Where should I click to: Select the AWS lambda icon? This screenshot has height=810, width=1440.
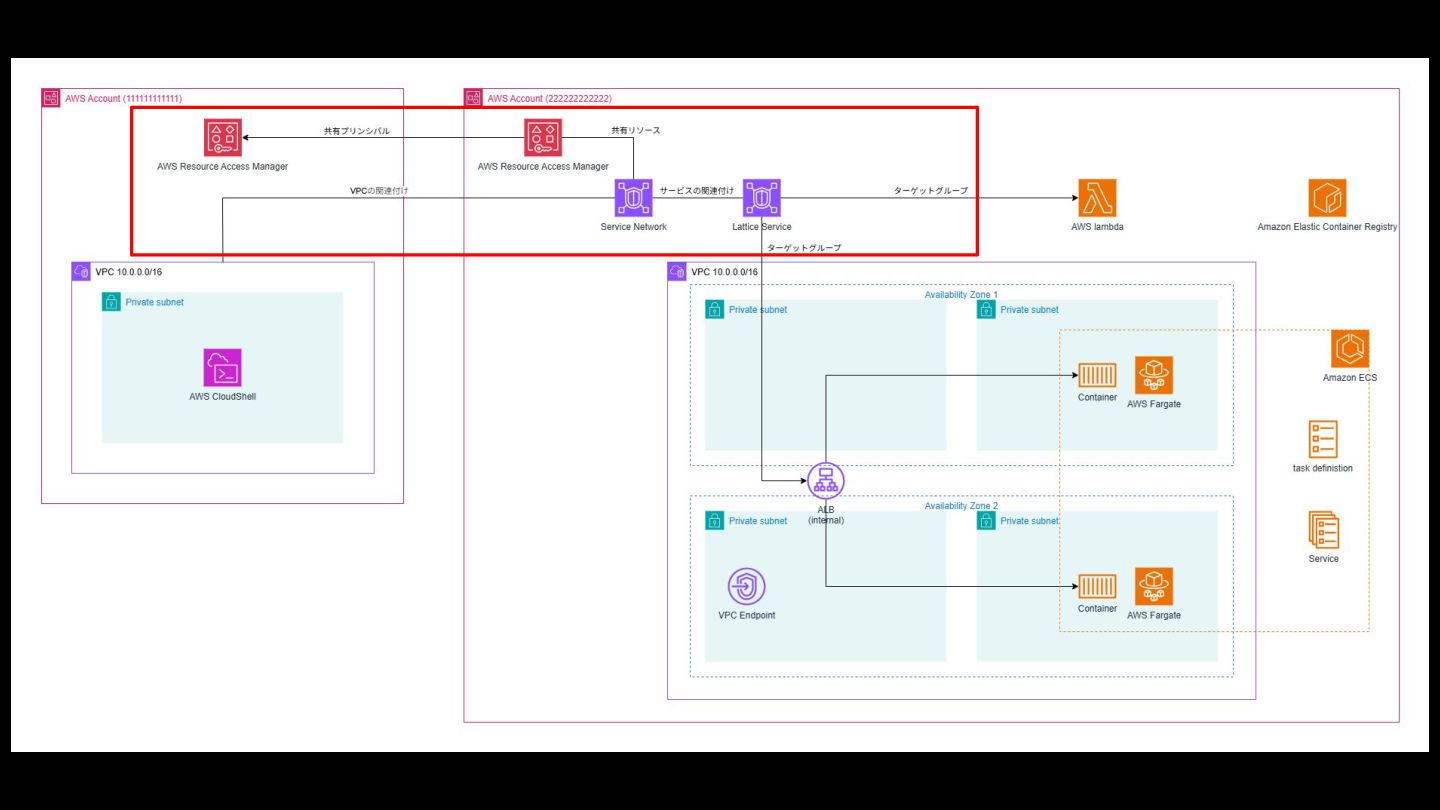[x=1097, y=198]
